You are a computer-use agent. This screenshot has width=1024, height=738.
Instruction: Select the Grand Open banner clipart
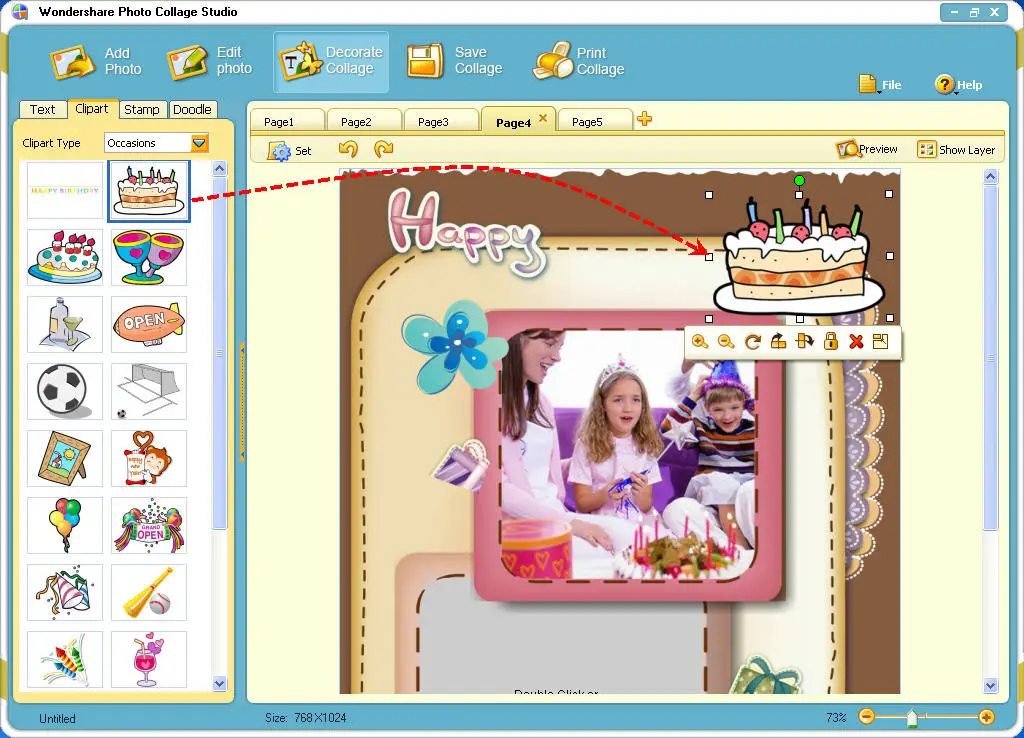(149, 525)
